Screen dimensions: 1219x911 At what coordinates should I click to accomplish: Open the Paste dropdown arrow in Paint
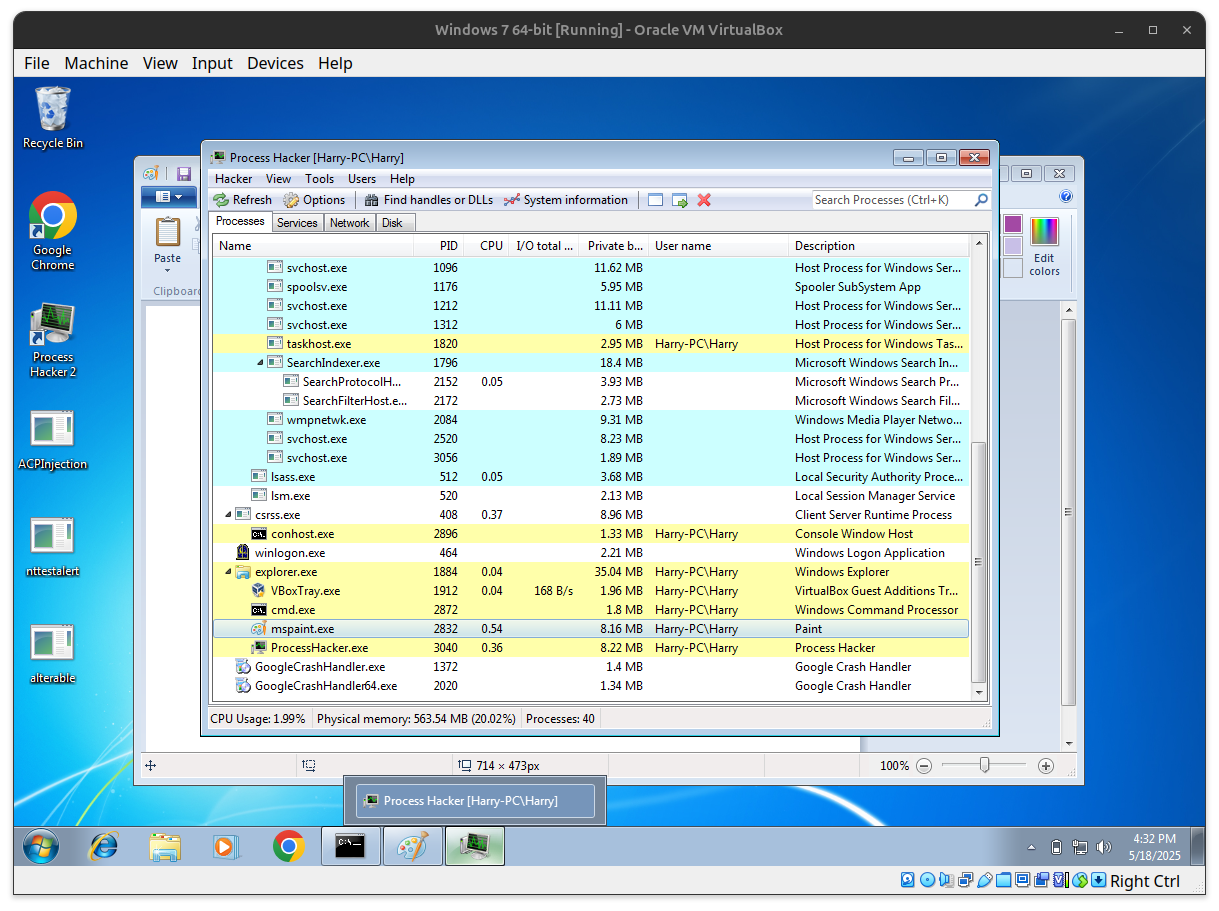coord(168,271)
